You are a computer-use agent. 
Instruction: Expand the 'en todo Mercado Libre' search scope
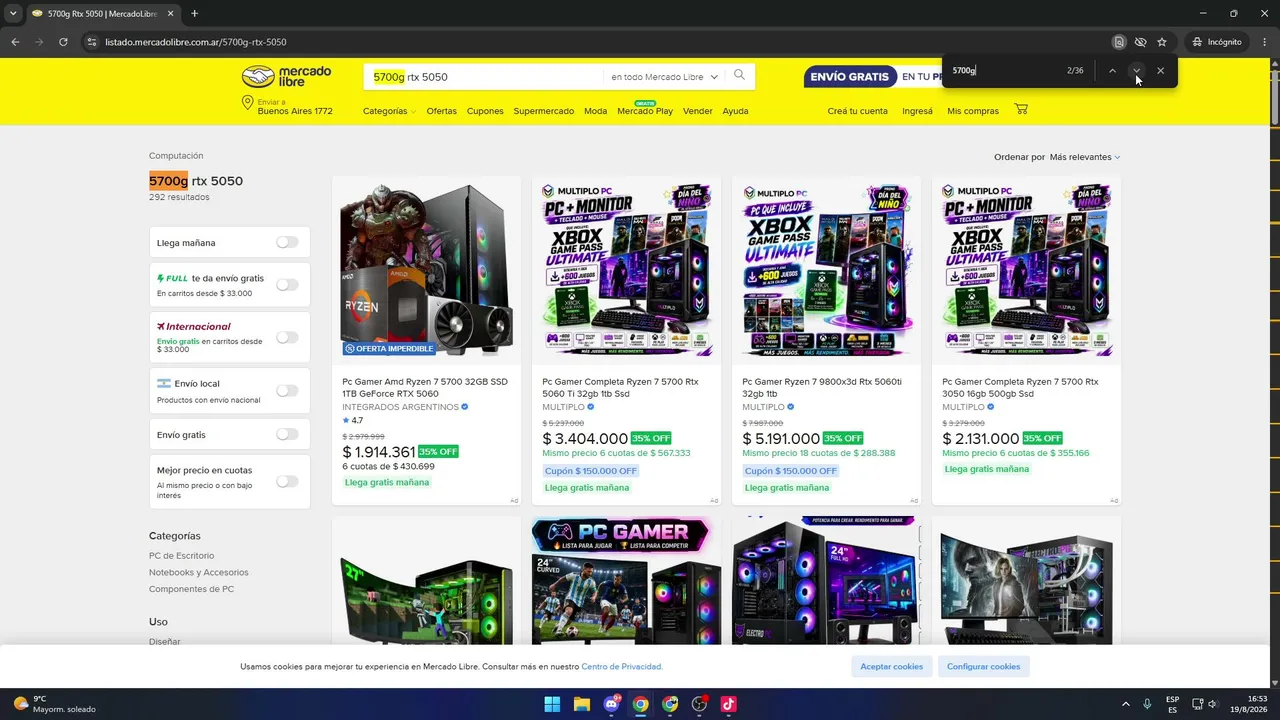(664, 77)
